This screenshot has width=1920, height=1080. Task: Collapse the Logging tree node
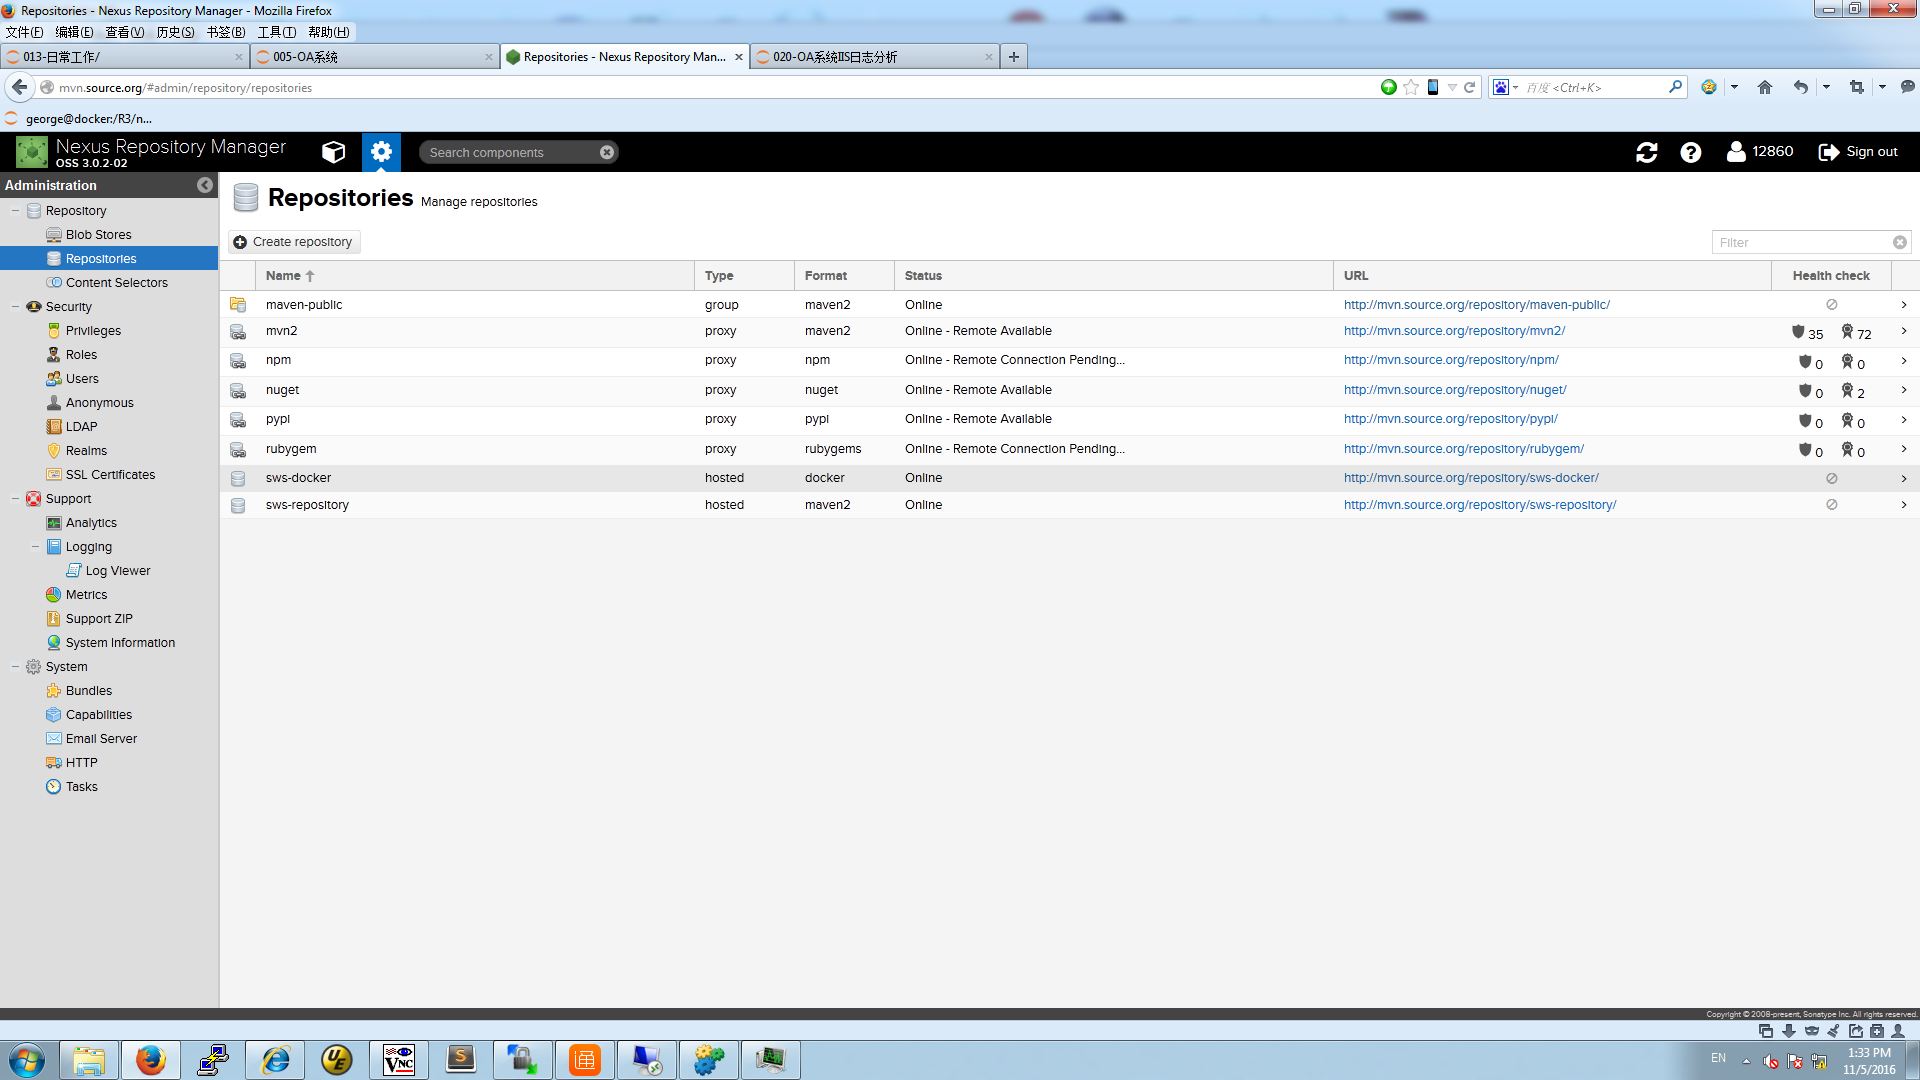tap(35, 547)
